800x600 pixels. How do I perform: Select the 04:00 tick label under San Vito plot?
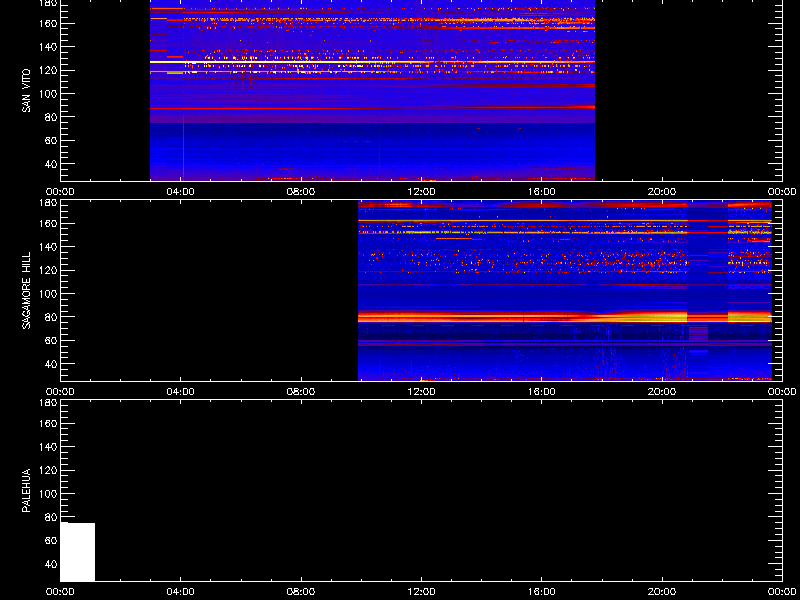point(181,192)
